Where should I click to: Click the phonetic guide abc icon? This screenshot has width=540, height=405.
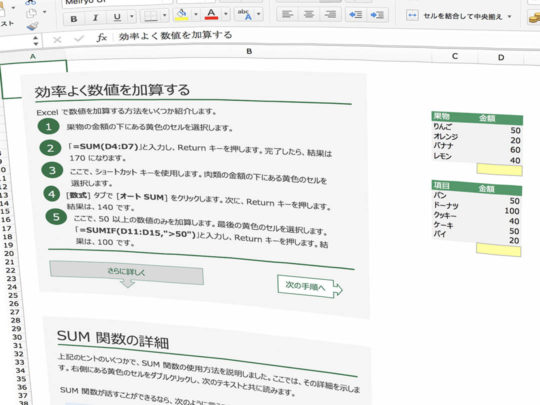click(245, 14)
